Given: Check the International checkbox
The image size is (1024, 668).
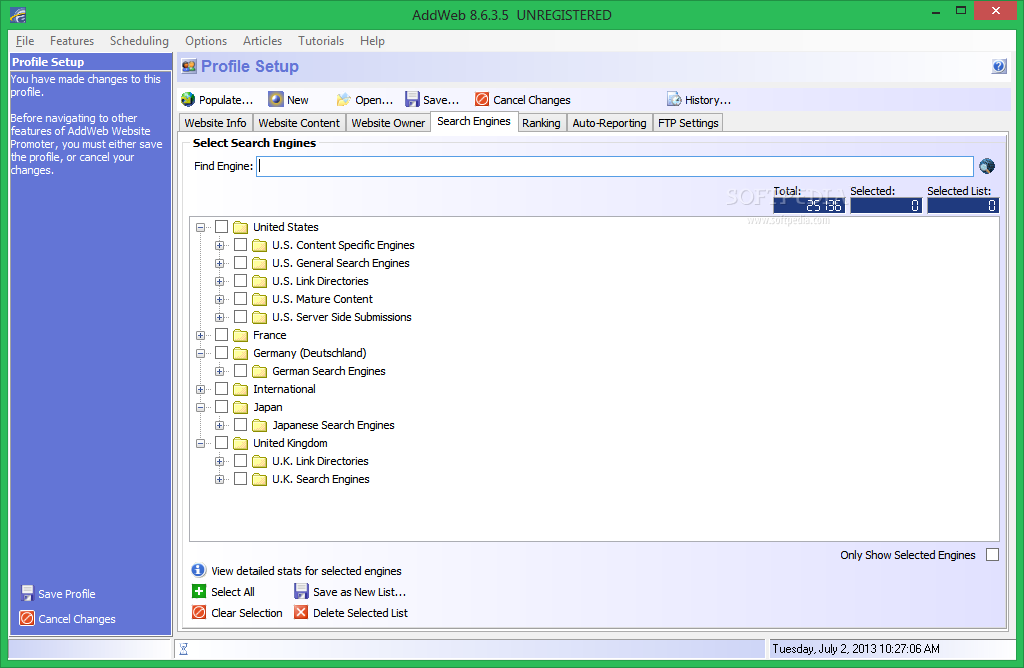Looking at the screenshot, I should point(221,389).
